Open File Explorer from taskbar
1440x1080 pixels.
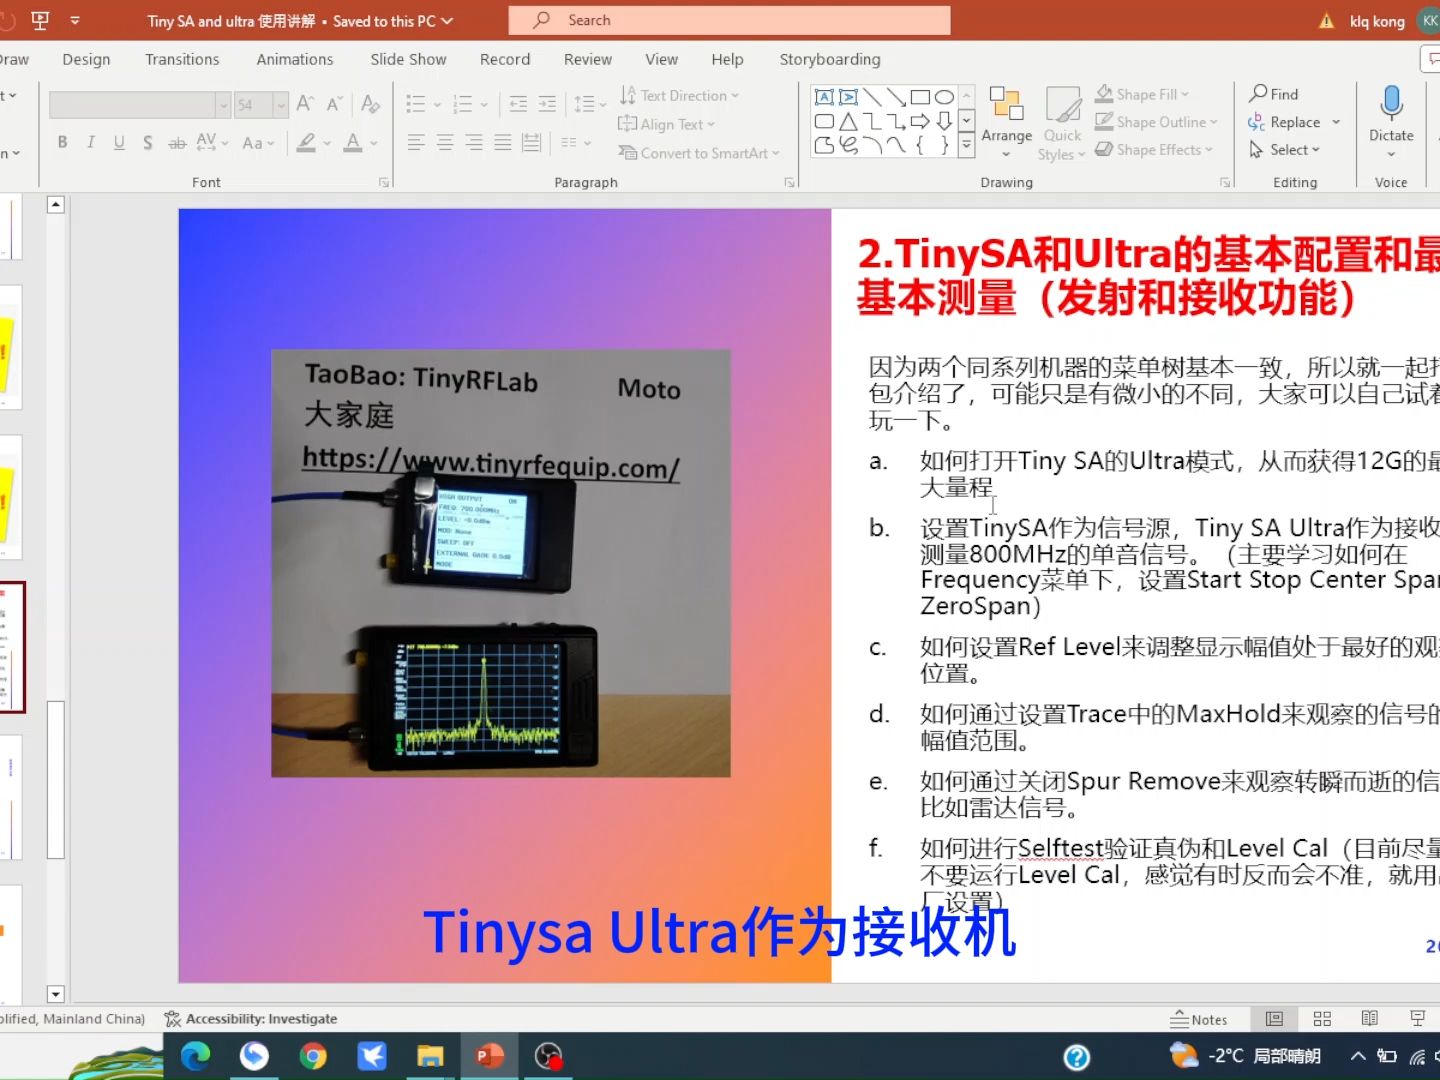click(430, 1056)
